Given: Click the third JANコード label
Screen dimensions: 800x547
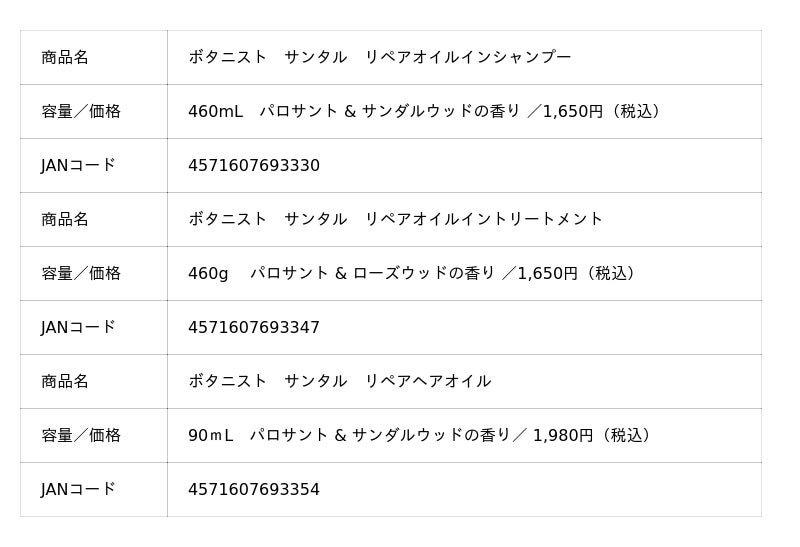Looking at the screenshot, I should coord(79,490).
